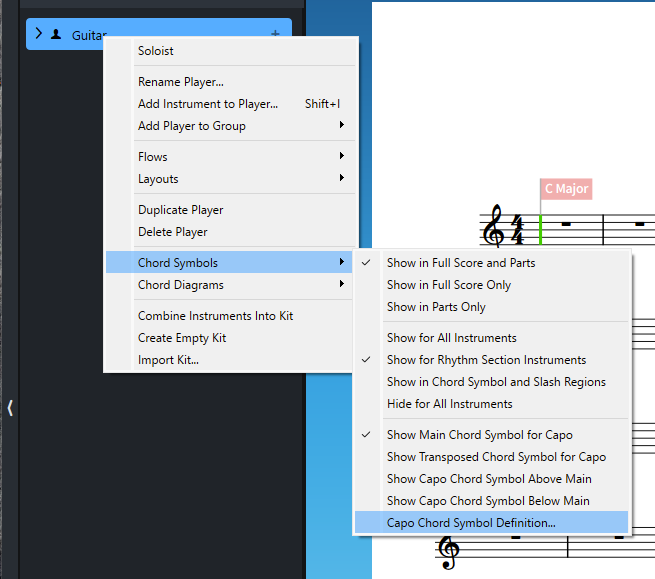
Task: Select Show Transposed Chord Symbol for Capo
Action: tap(491, 457)
